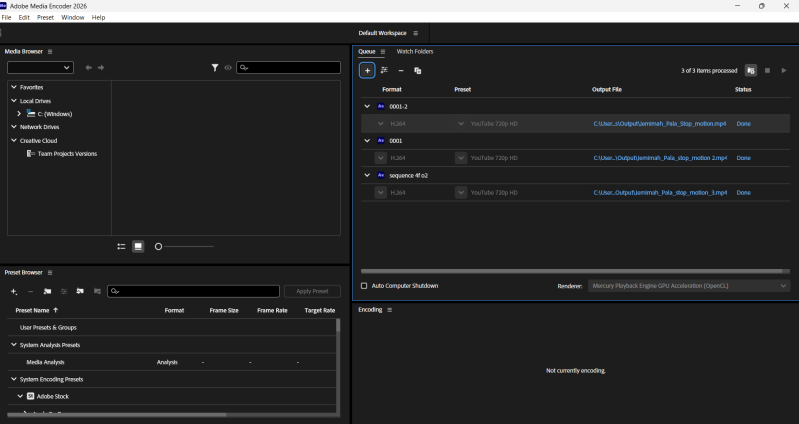
Task: Collapse the Local Drives tree node
Action: click(x=14, y=101)
